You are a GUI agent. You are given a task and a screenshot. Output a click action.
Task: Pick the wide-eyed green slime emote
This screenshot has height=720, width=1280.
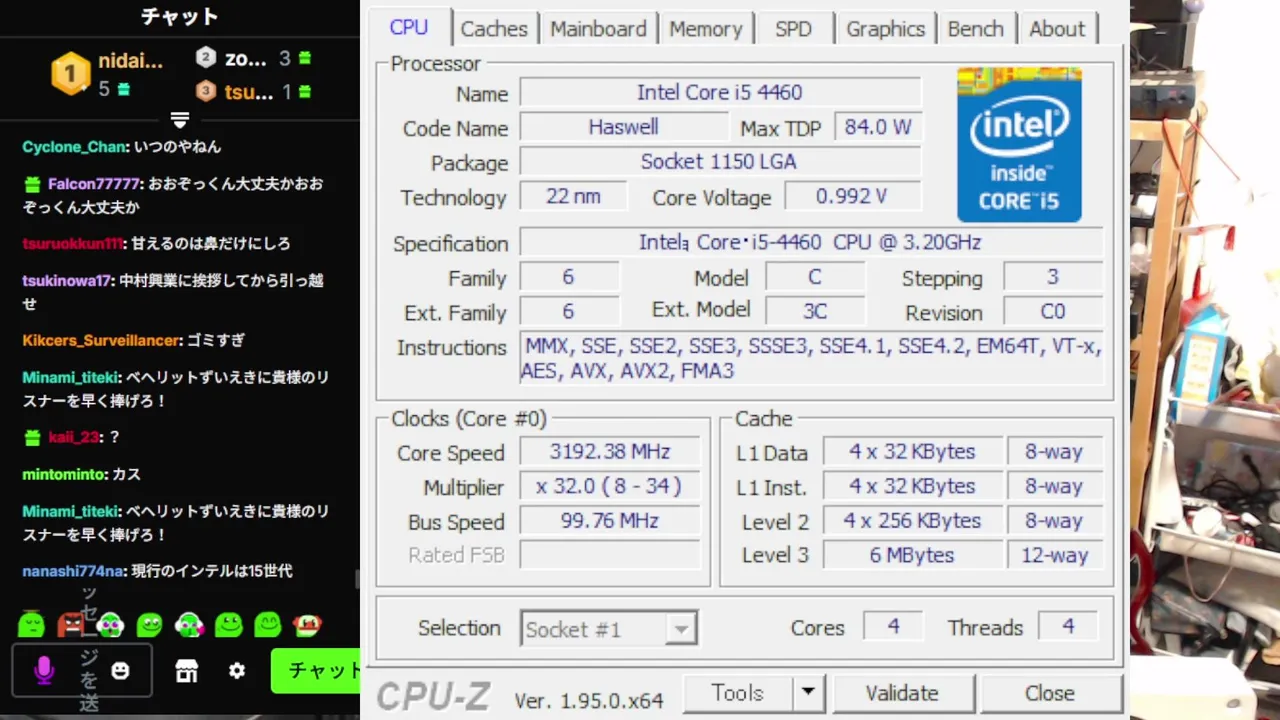(x=149, y=625)
